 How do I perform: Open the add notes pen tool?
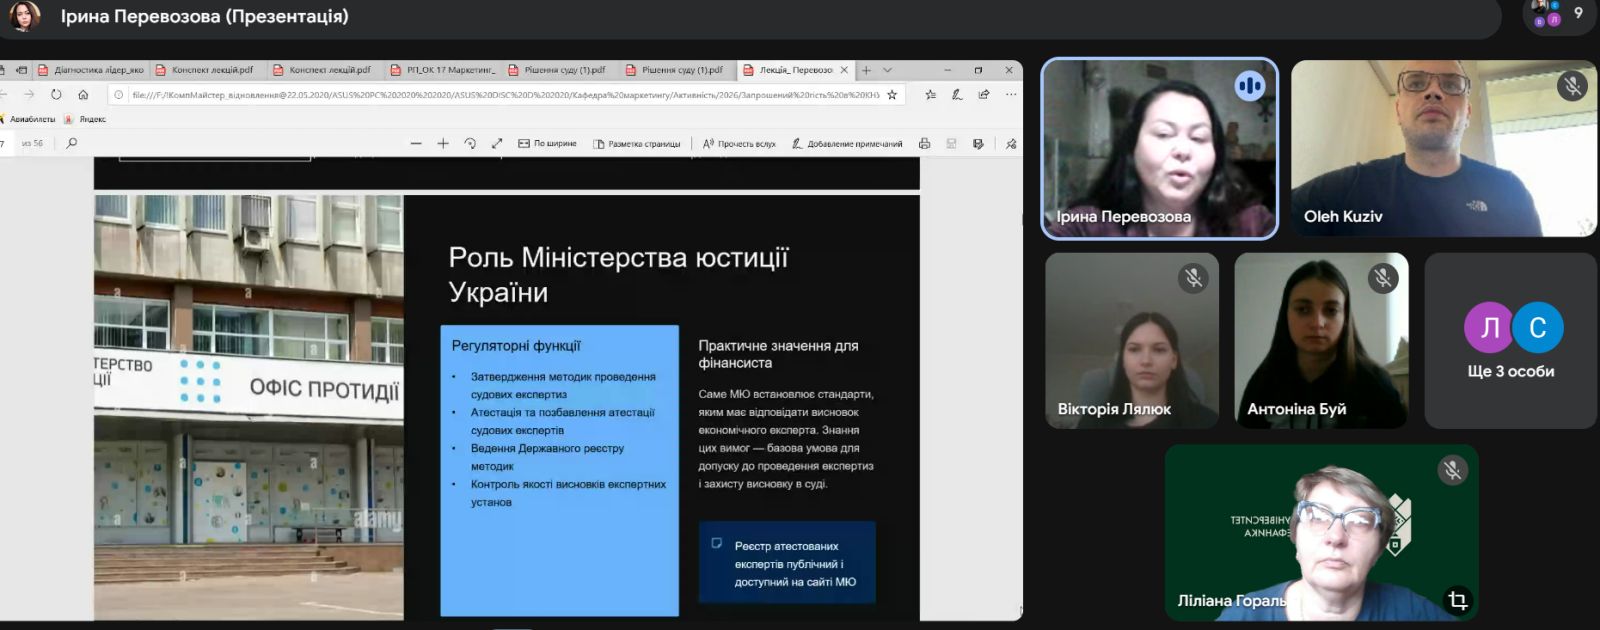[x=957, y=94]
